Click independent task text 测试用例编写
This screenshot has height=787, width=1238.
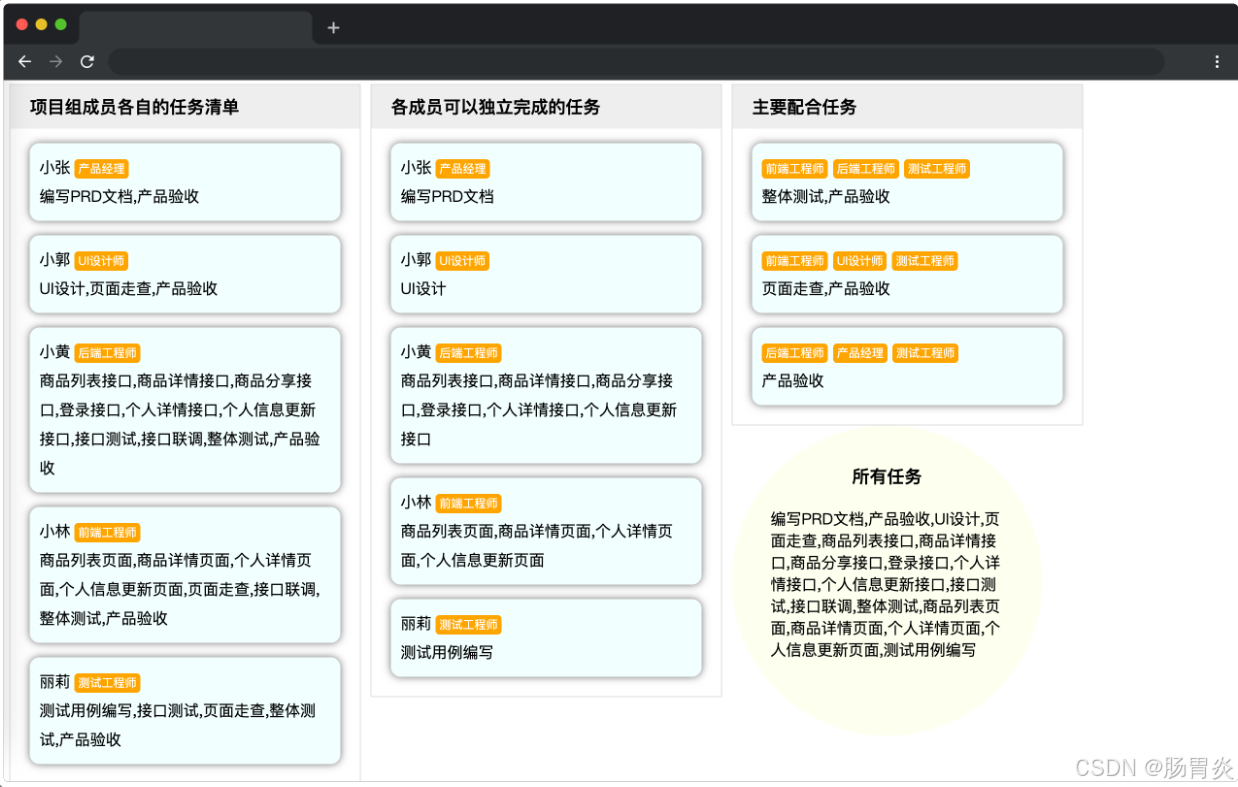click(x=447, y=653)
